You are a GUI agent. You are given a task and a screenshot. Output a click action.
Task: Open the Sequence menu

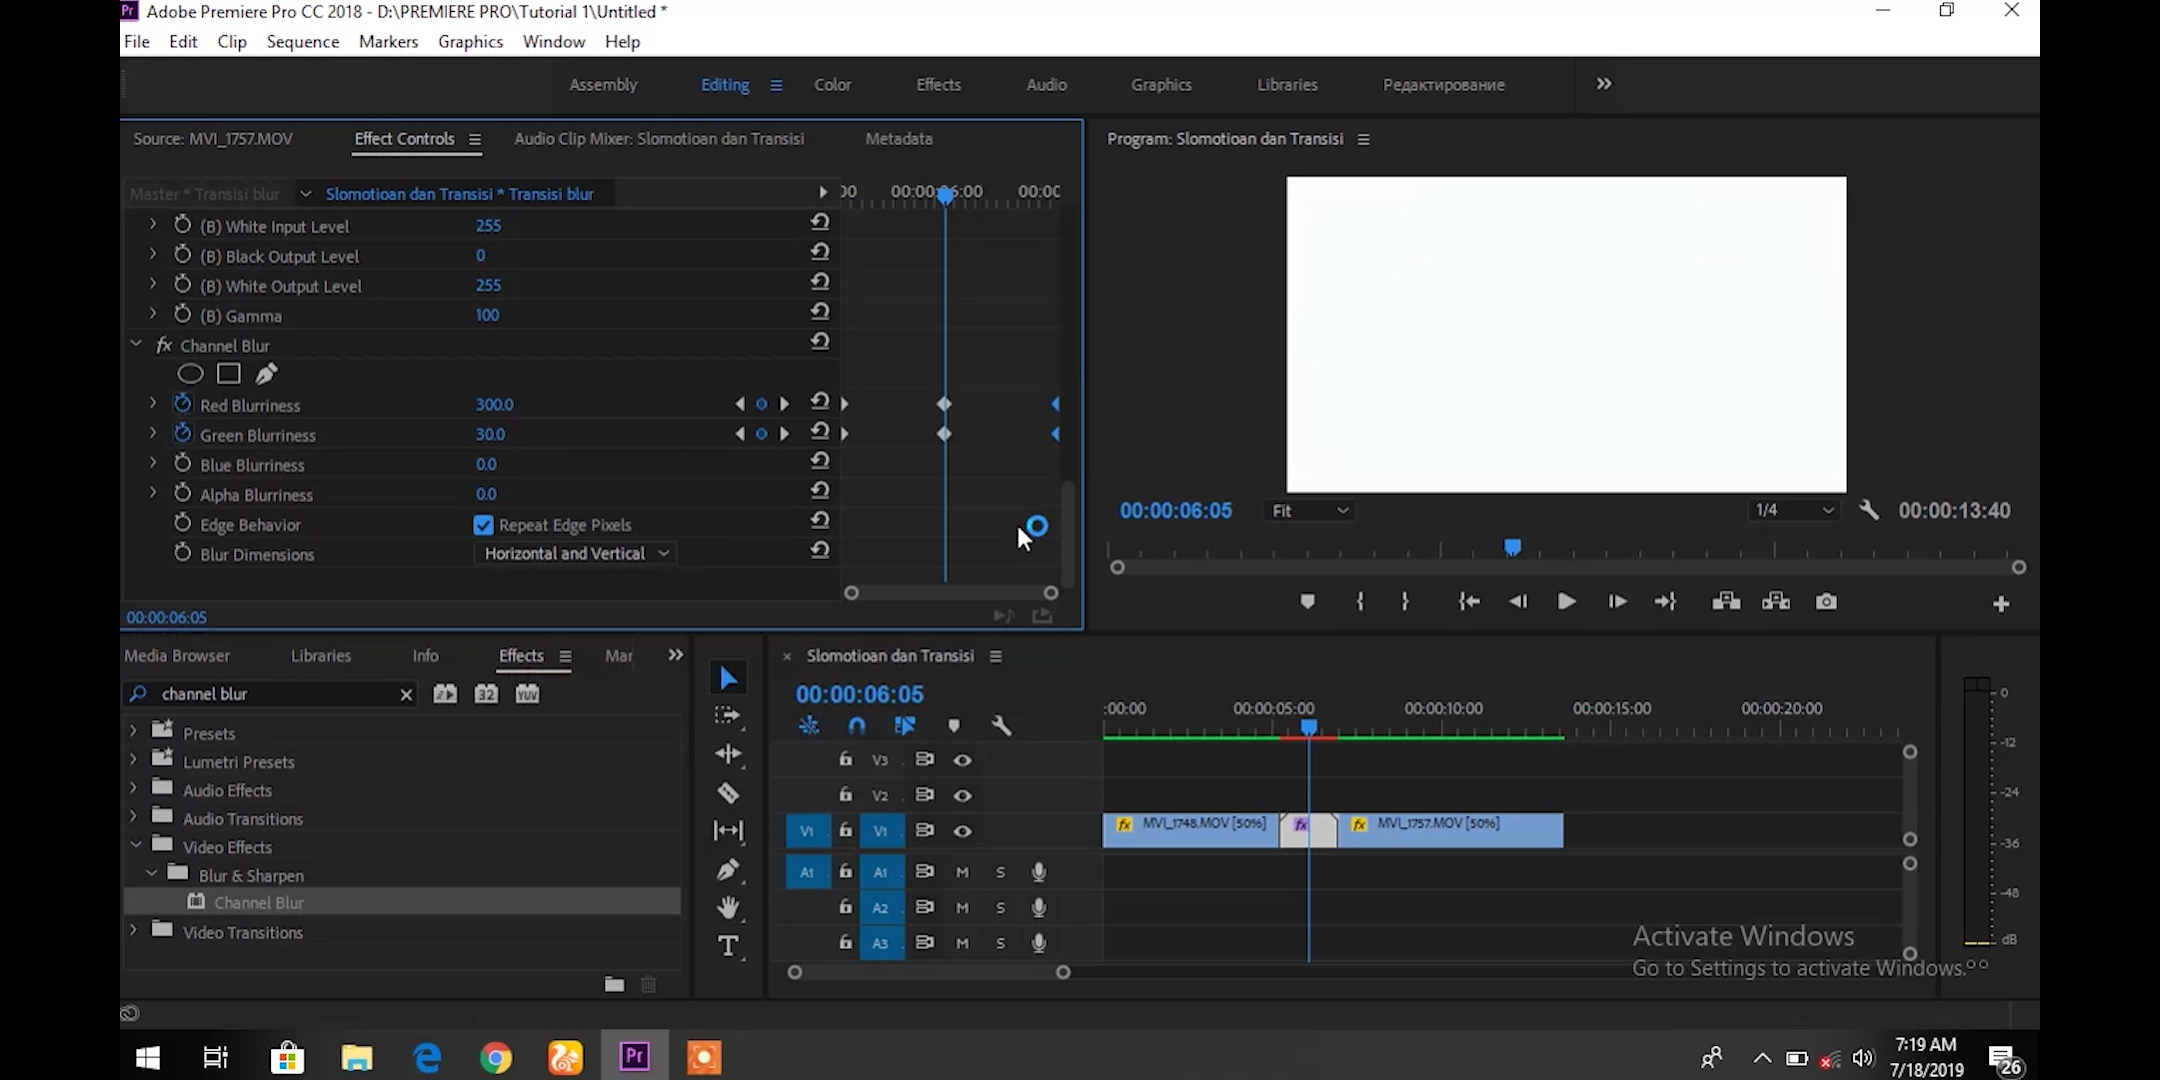point(302,41)
